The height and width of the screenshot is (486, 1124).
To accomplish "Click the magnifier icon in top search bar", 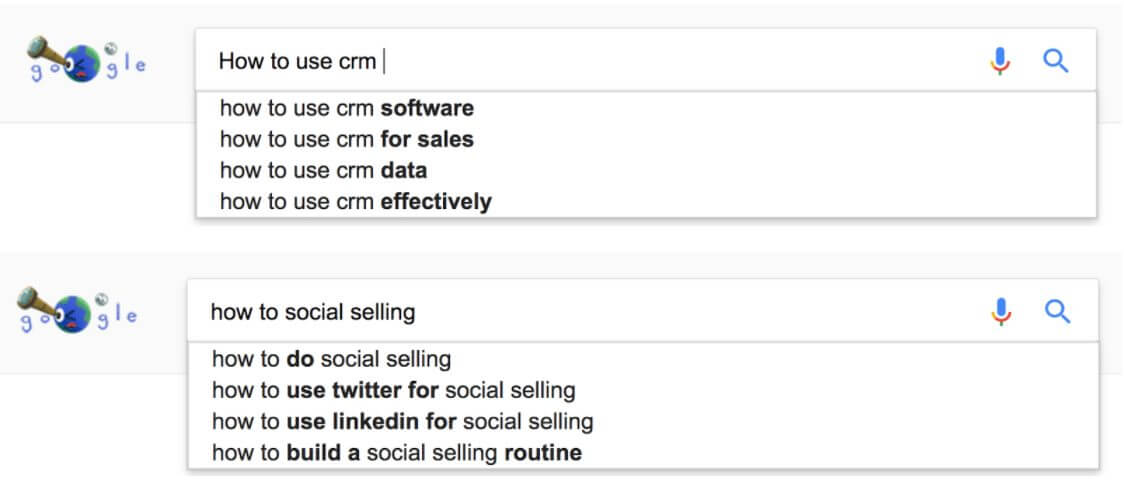I will (x=1056, y=61).
